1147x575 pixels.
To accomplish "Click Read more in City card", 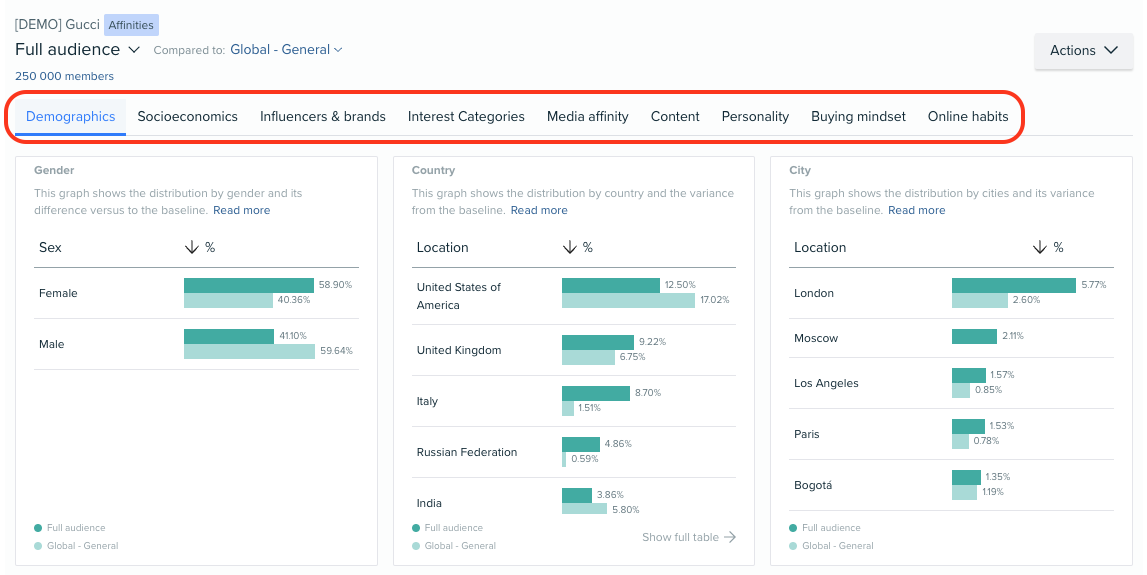I will point(916,210).
